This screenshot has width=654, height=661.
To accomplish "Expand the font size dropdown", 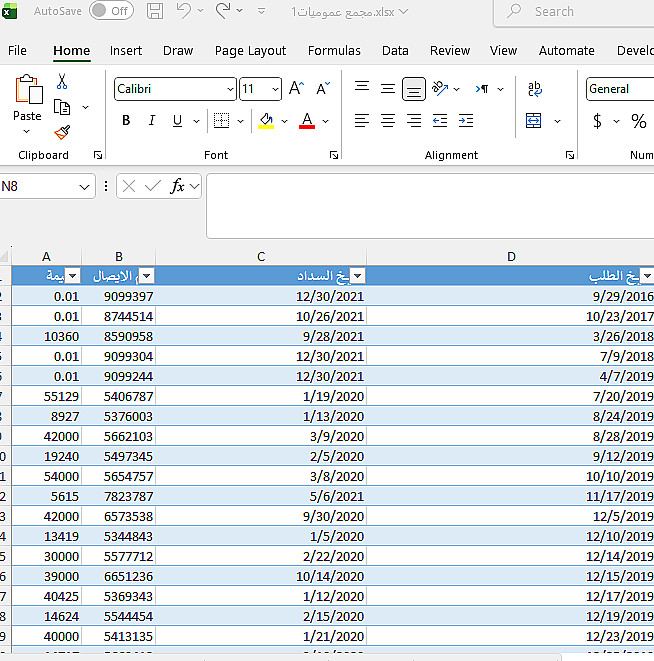I will coord(275,89).
